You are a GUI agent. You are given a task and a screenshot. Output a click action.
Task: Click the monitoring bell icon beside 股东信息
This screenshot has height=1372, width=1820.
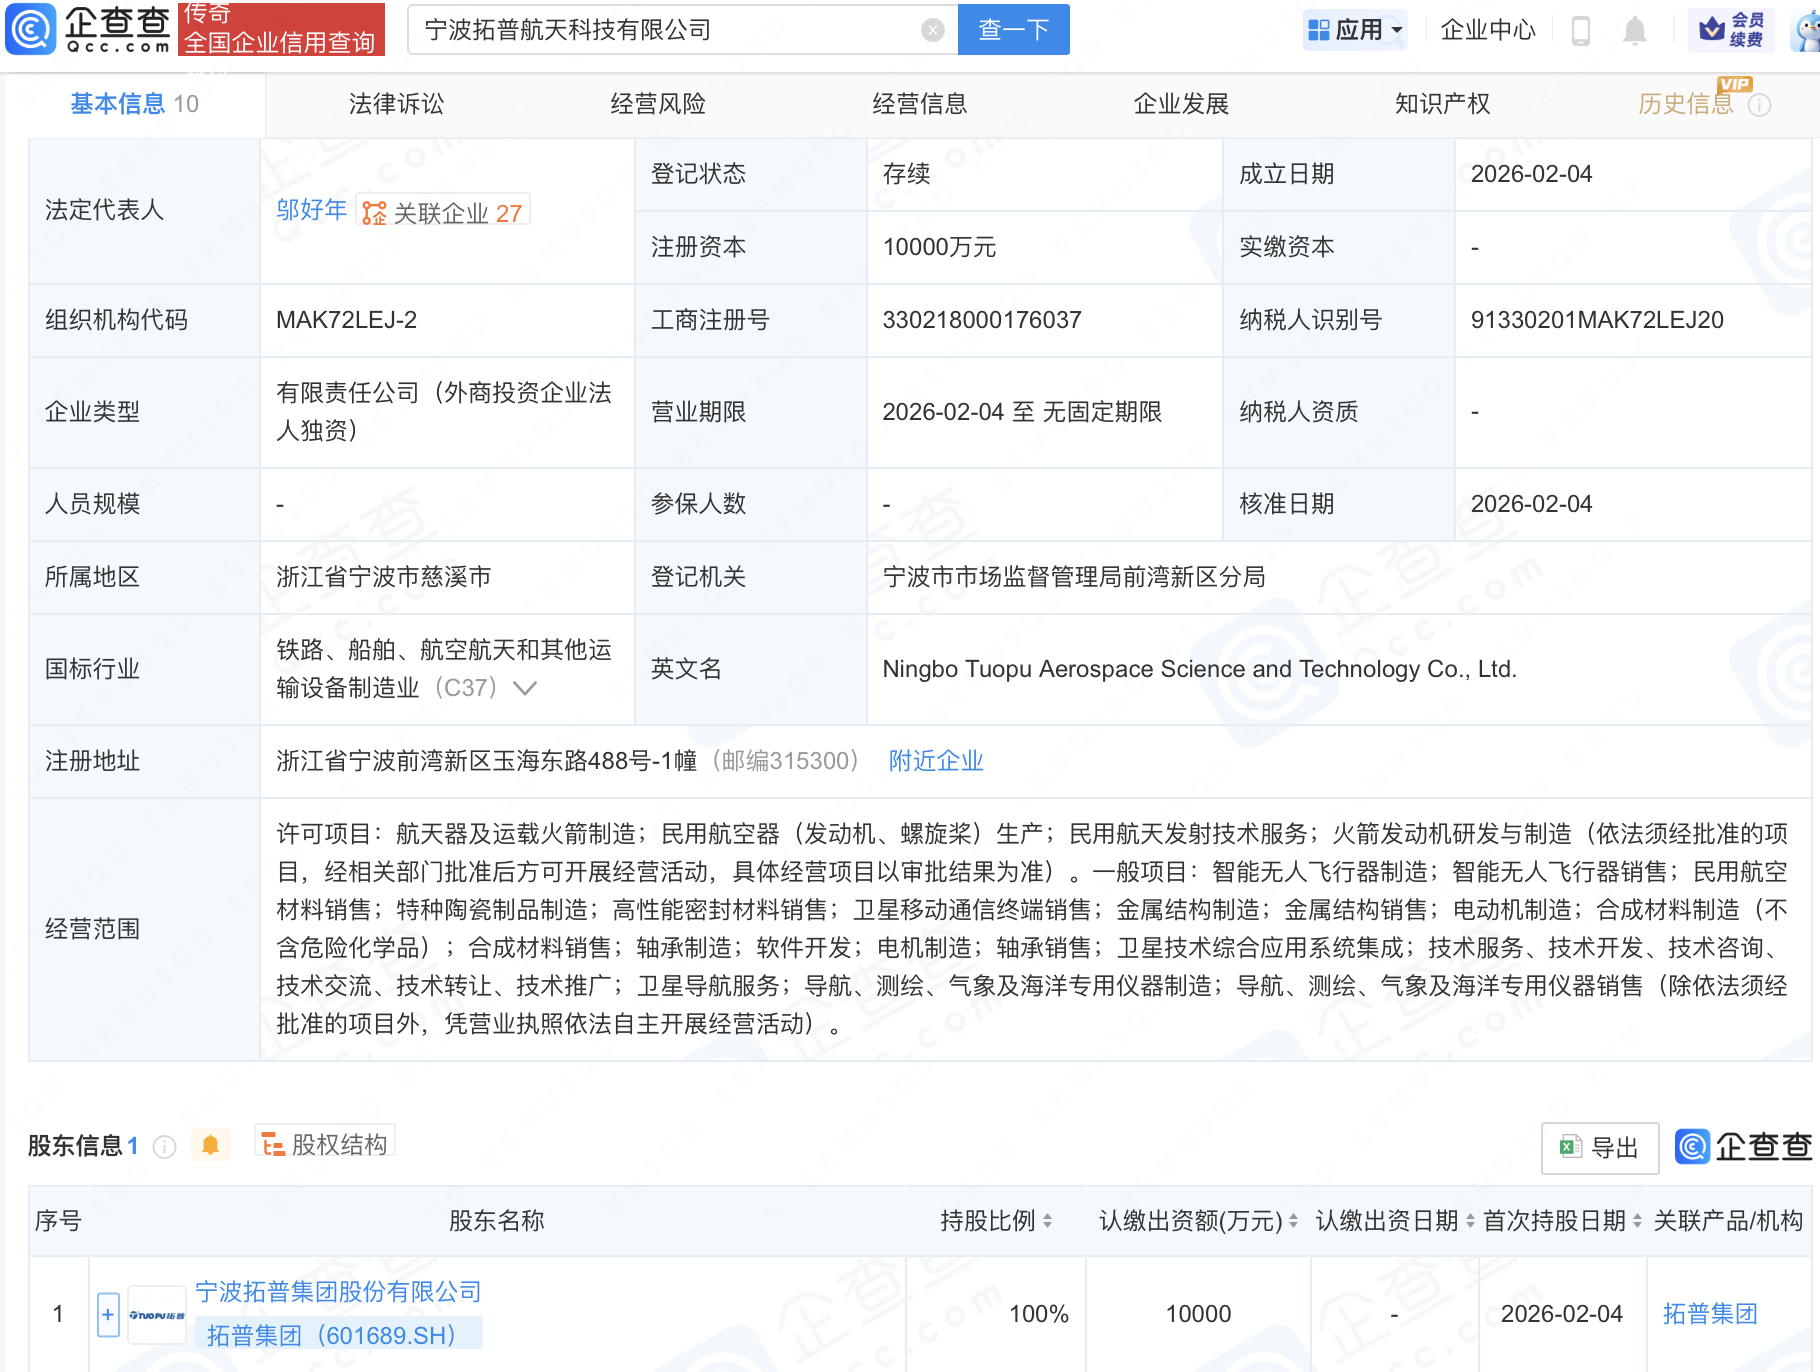(209, 1143)
